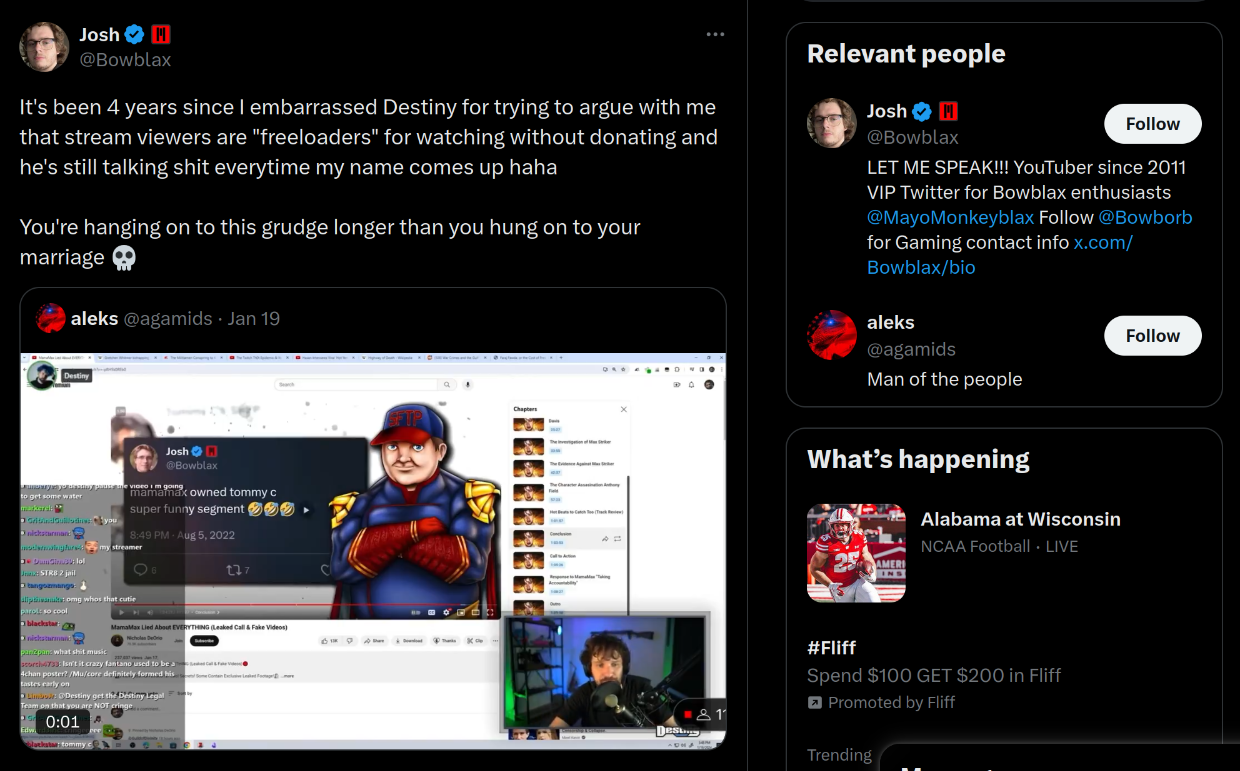The height and width of the screenshot is (771, 1240).
Task: Click the blue verified badge in the tweet header
Action: [135, 34]
